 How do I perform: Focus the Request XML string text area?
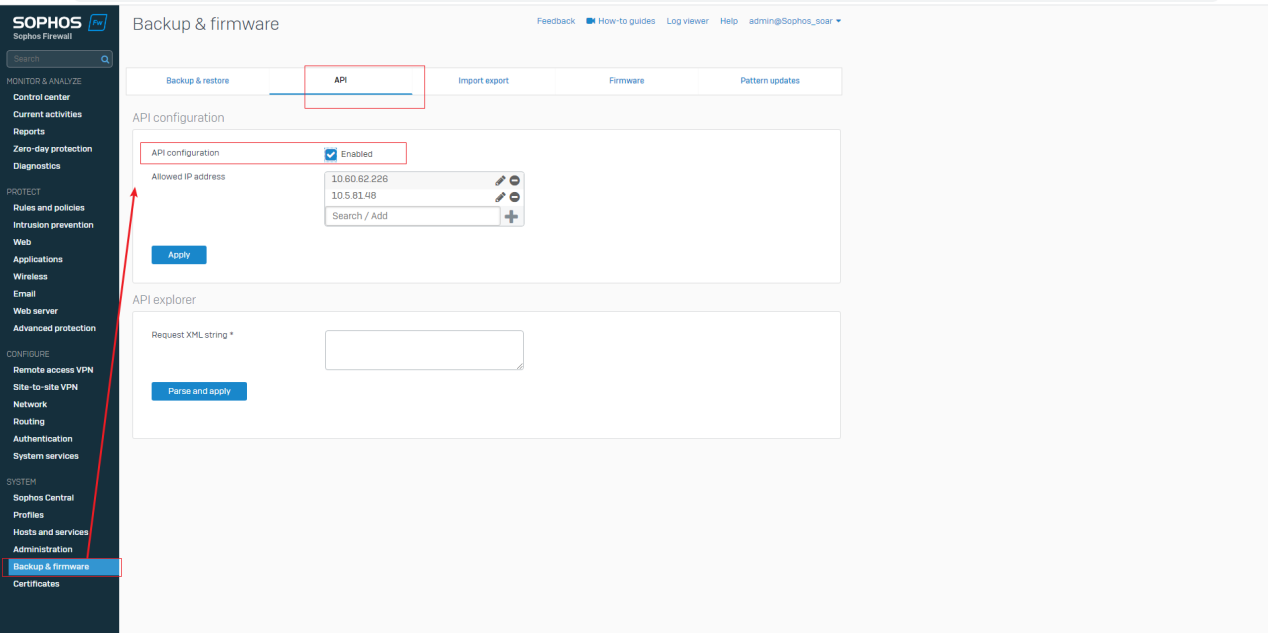click(x=424, y=350)
